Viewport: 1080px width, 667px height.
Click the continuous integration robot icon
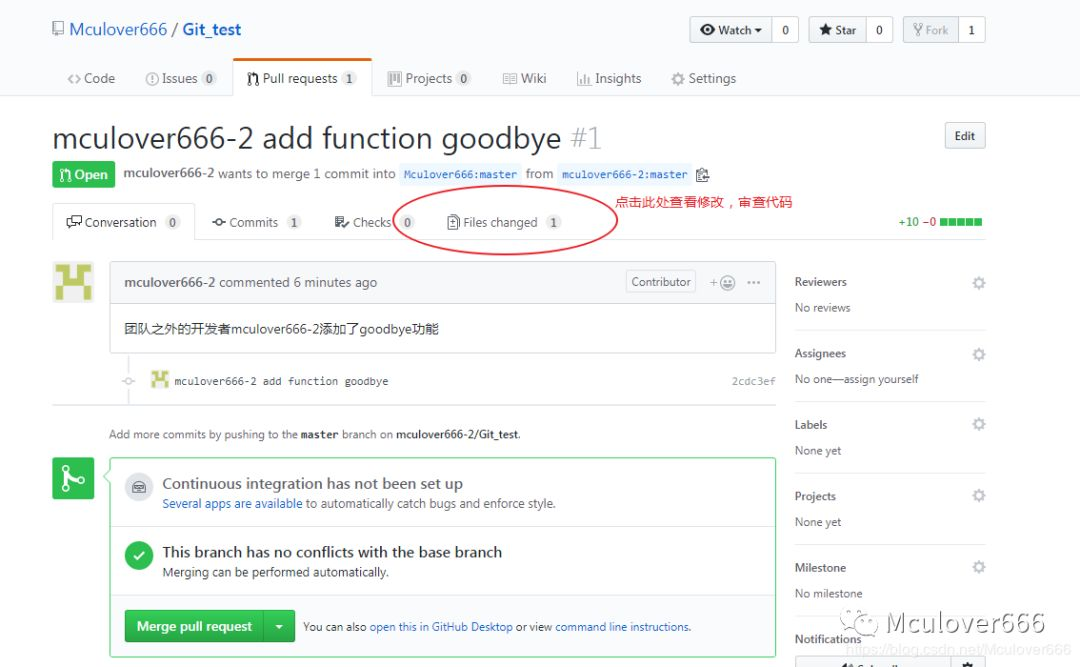[138, 487]
